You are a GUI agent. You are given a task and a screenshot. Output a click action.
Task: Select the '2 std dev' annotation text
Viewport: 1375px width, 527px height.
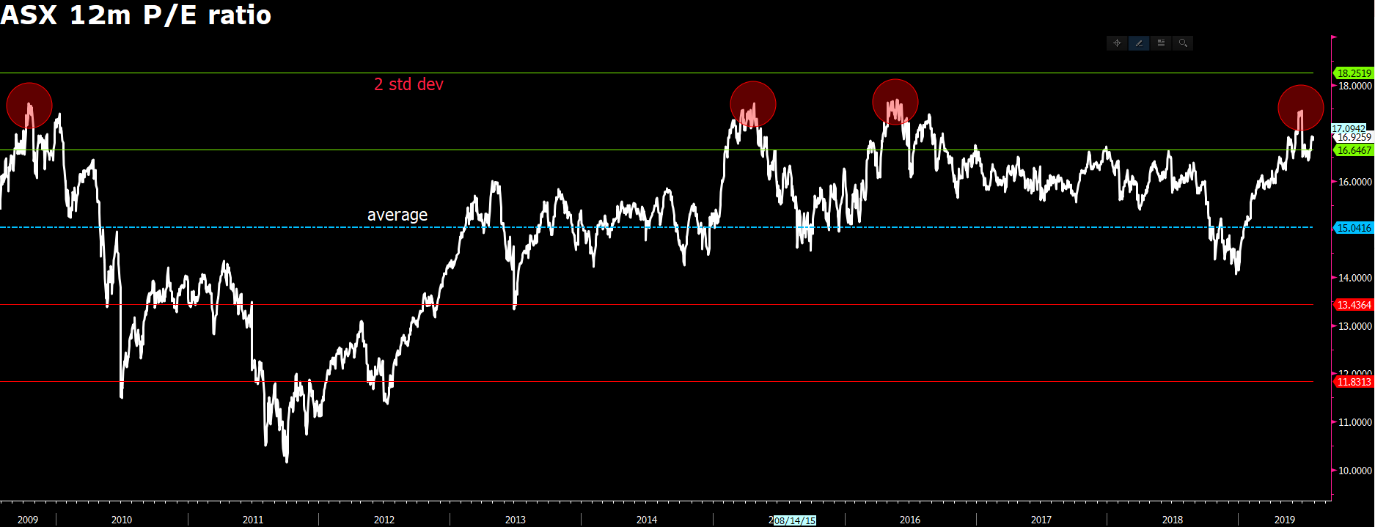pos(408,85)
